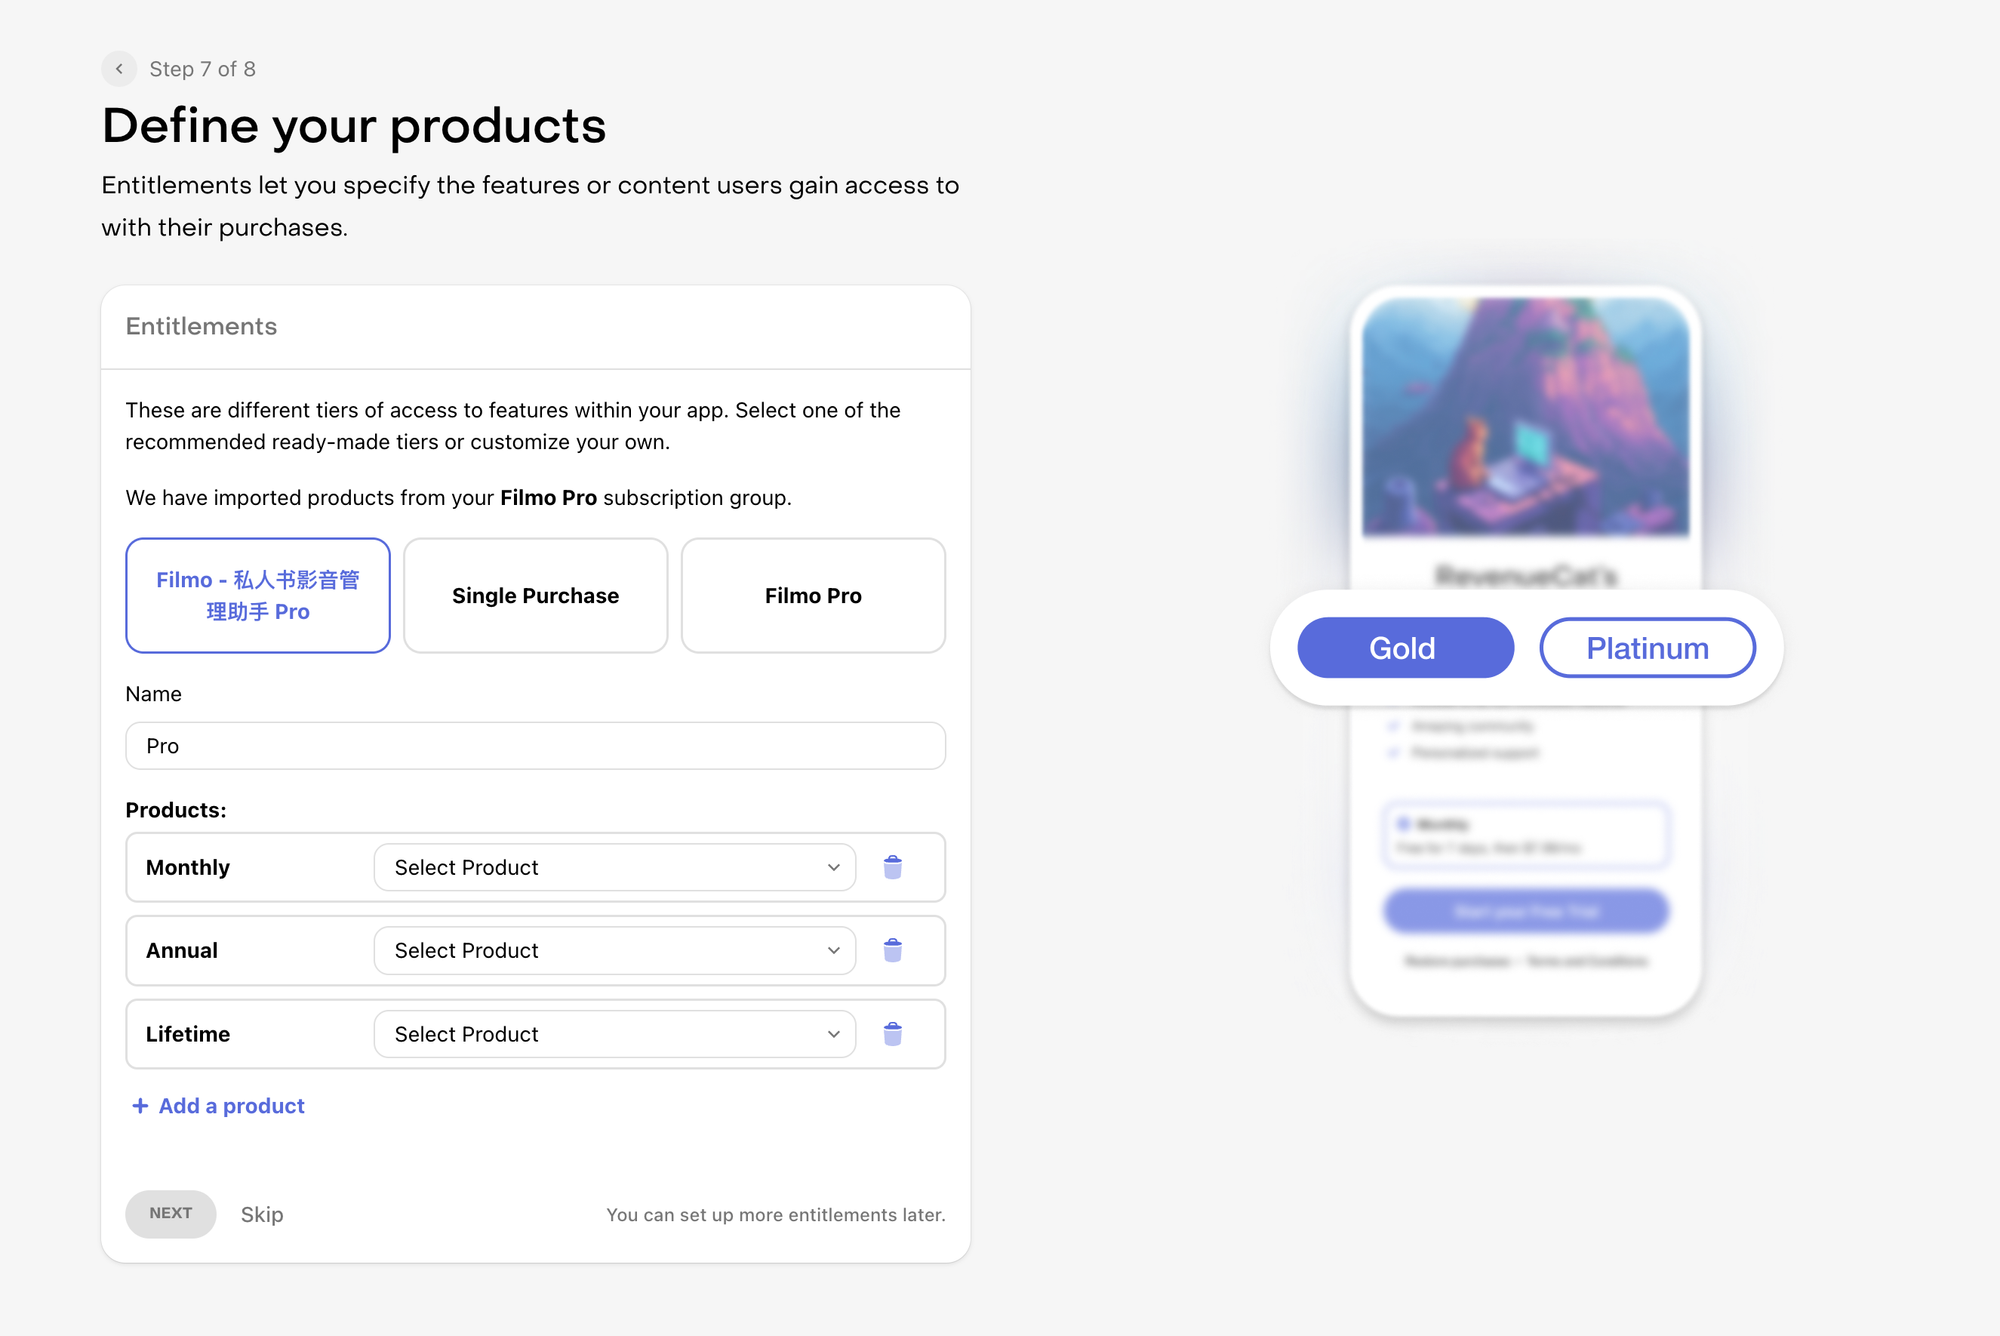Remove the Lifetime product row
This screenshot has height=1336, width=2000.
(x=893, y=1034)
